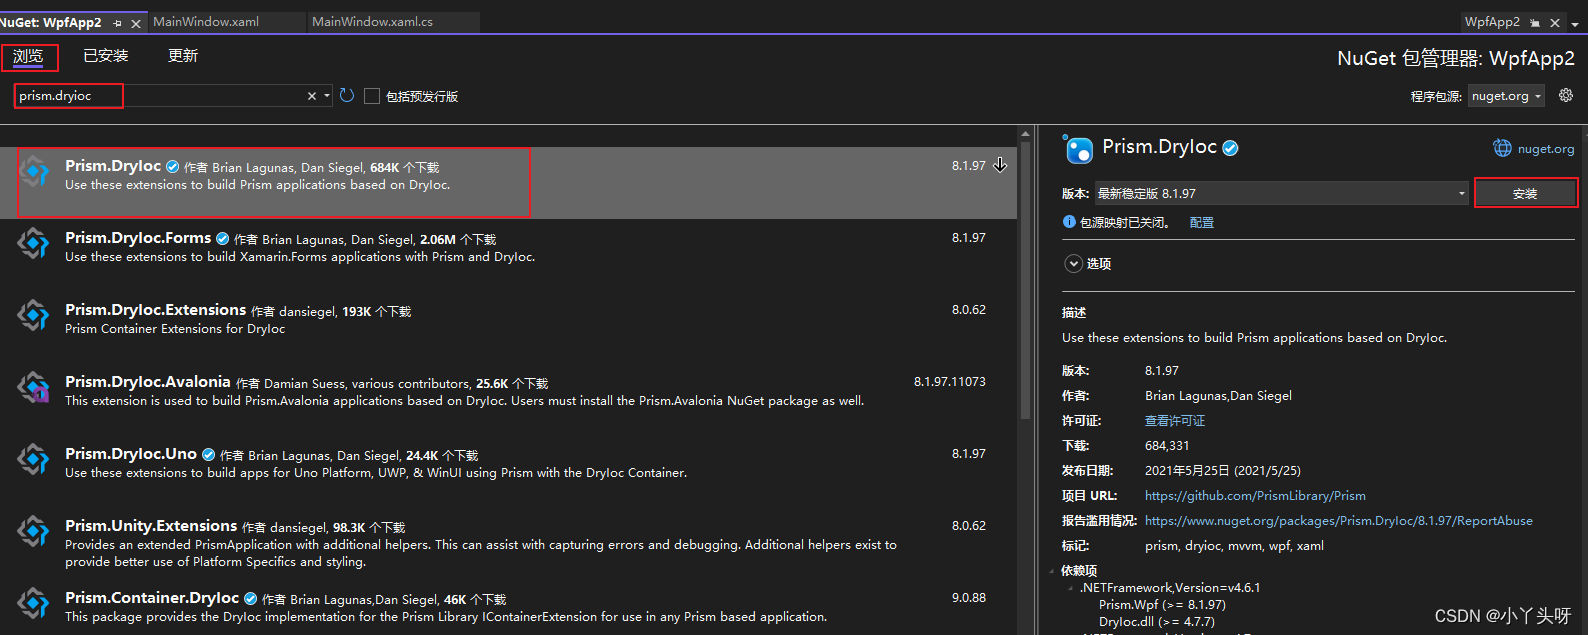Click the DryIoc.dll (>= 4.7.7) dependency
This screenshot has height=635, width=1588.
click(x=1157, y=622)
